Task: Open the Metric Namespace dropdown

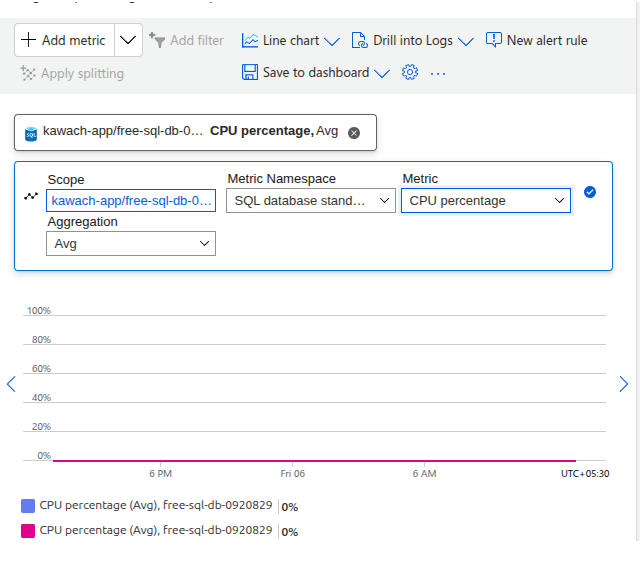Action: coord(311,200)
